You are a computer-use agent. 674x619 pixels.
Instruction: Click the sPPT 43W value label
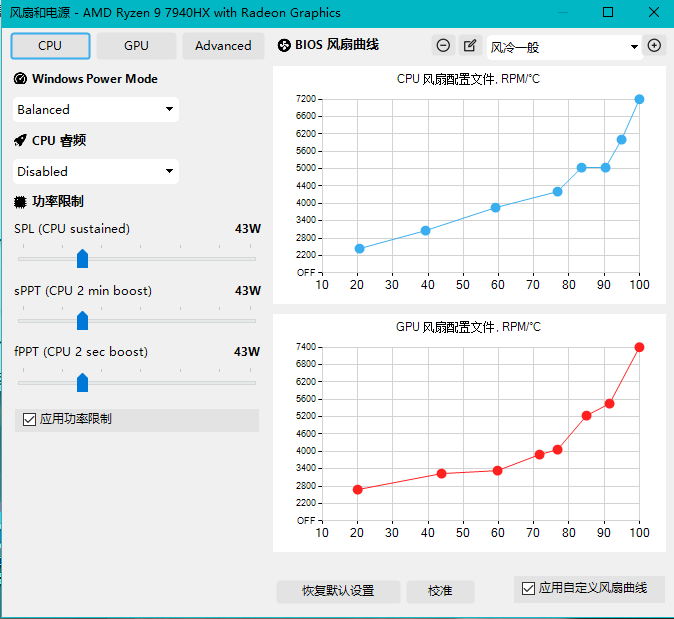(248, 291)
